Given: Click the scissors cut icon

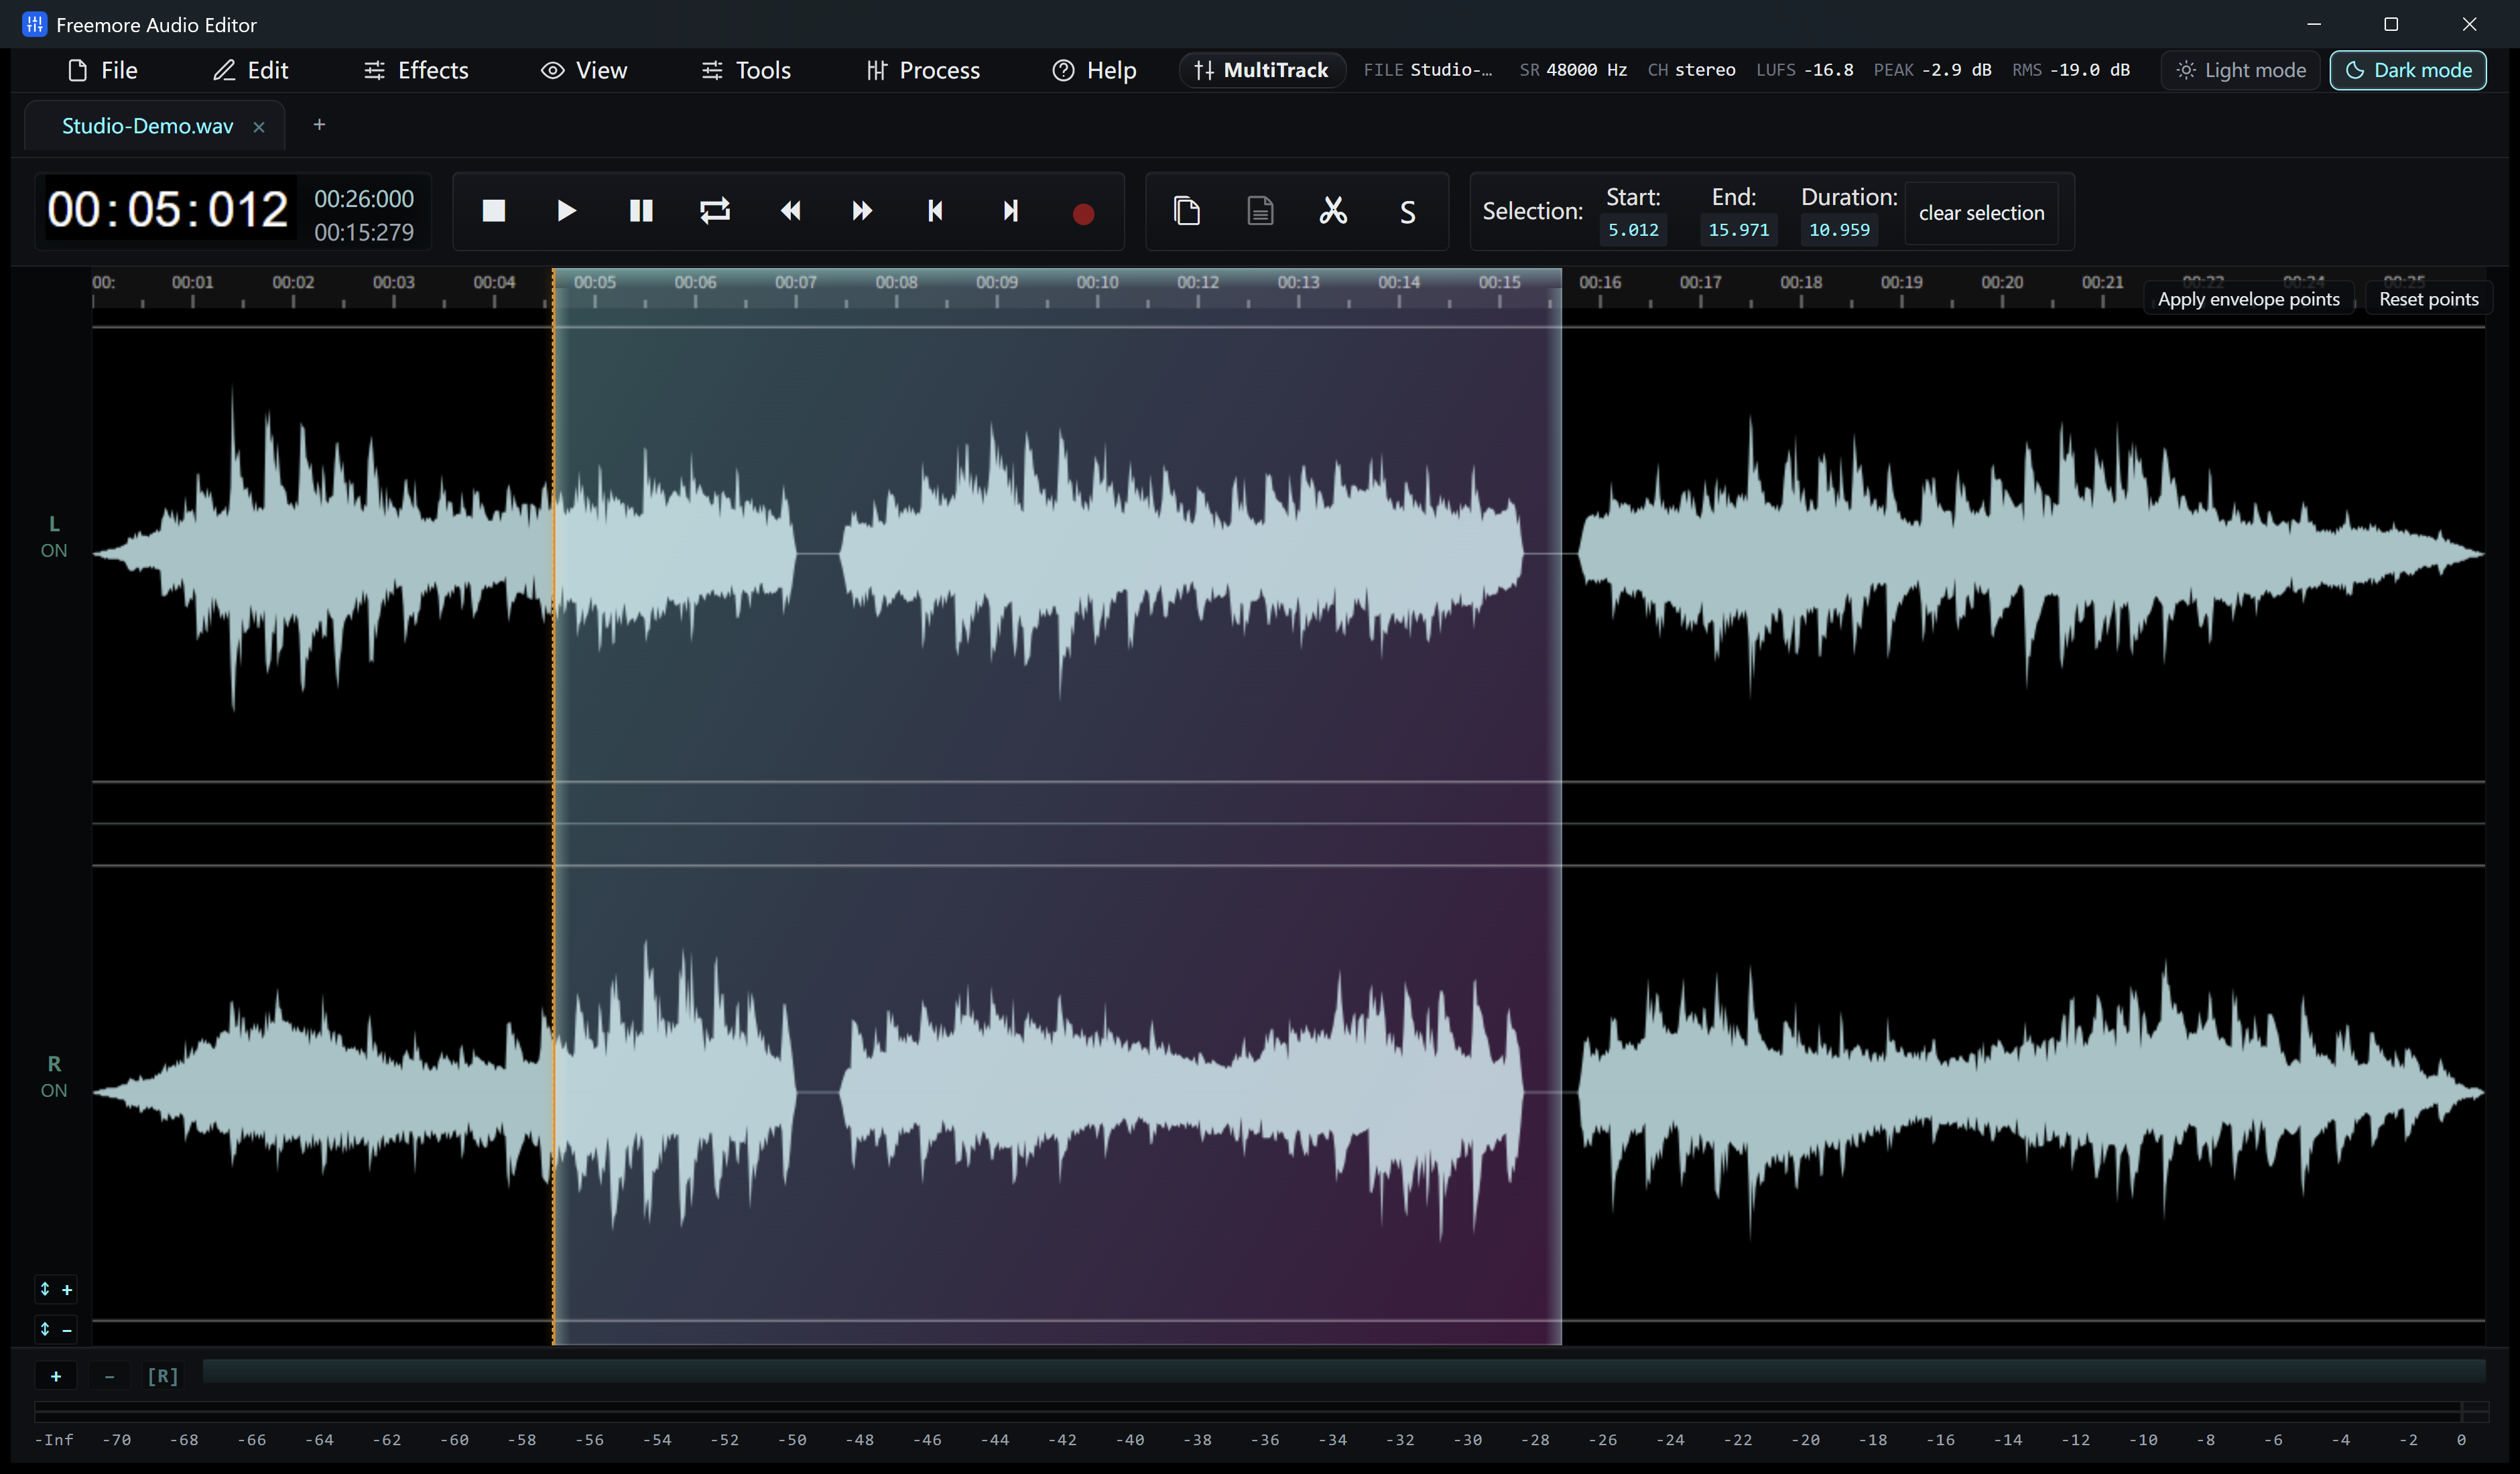Looking at the screenshot, I should tap(1333, 211).
